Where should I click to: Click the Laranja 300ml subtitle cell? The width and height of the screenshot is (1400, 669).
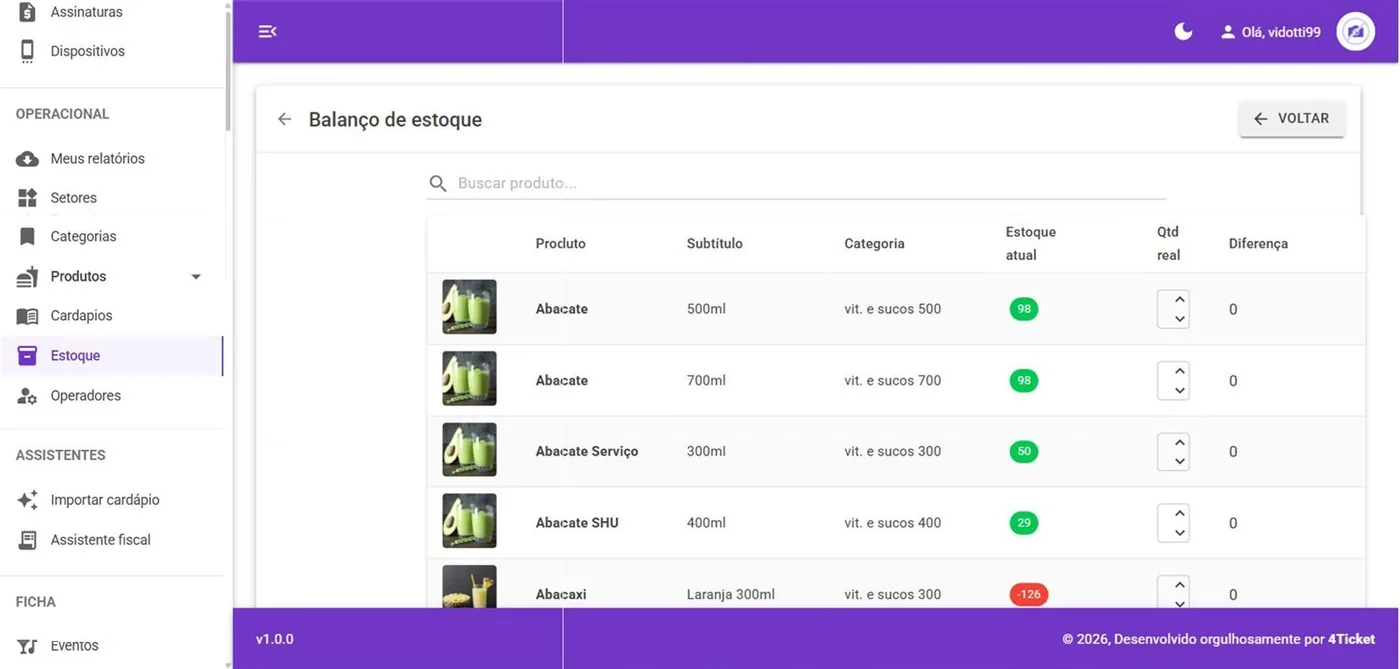(x=731, y=595)
